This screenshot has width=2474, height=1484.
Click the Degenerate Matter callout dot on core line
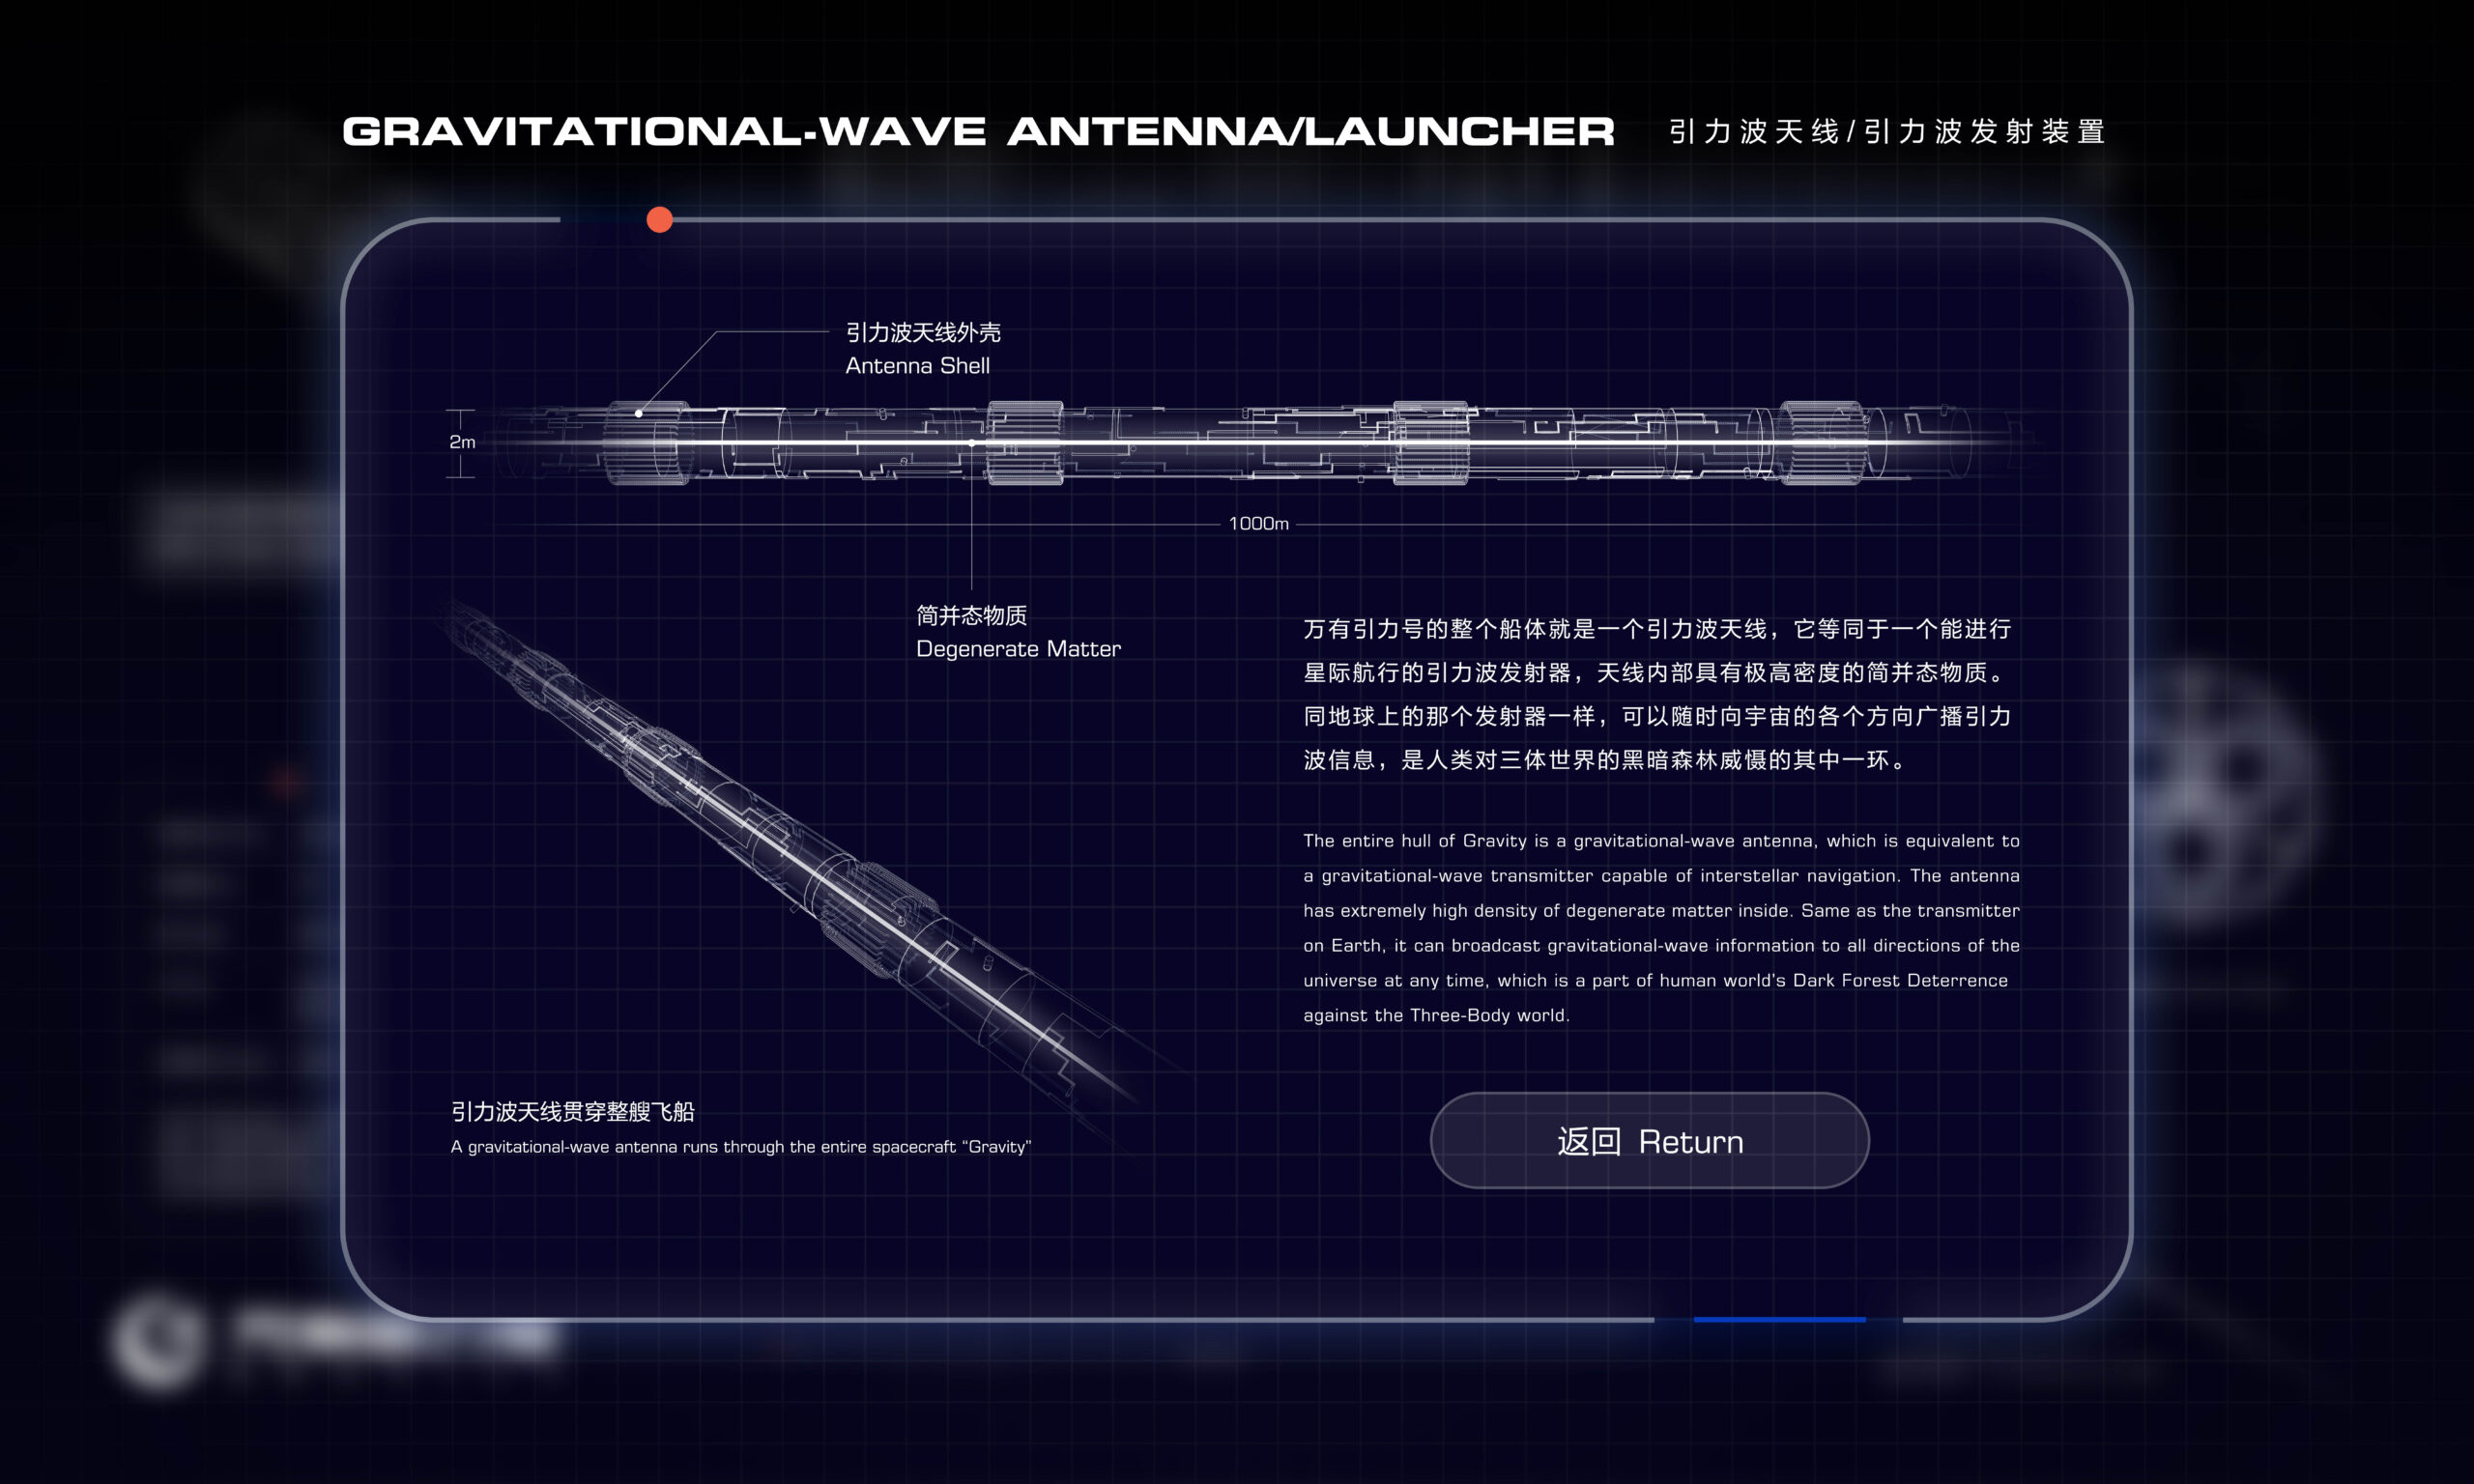point(971,442)
